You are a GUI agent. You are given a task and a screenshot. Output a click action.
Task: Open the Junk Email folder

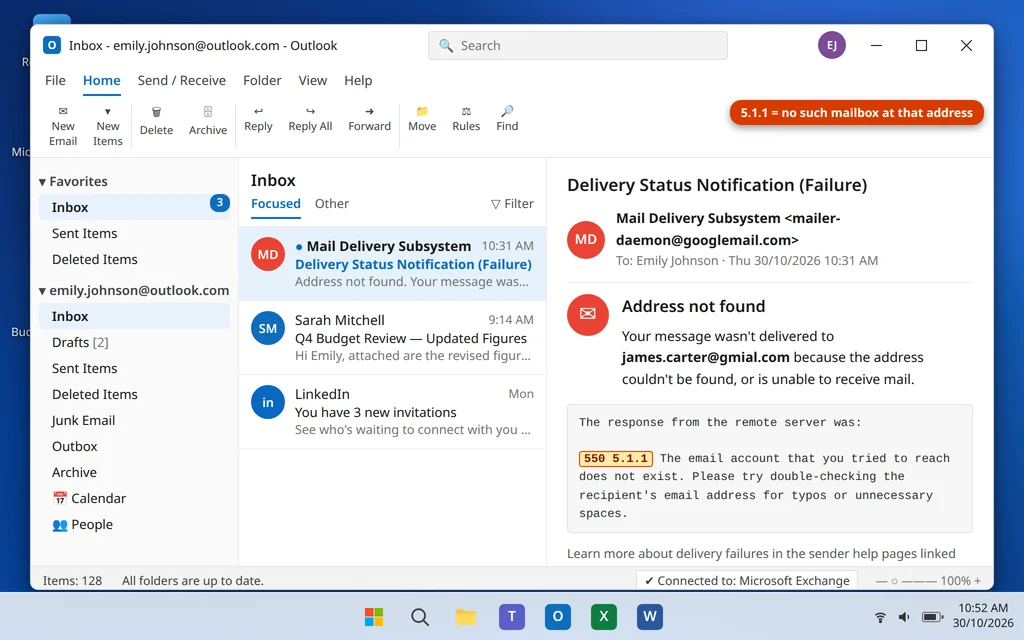[x=134, y=421]
